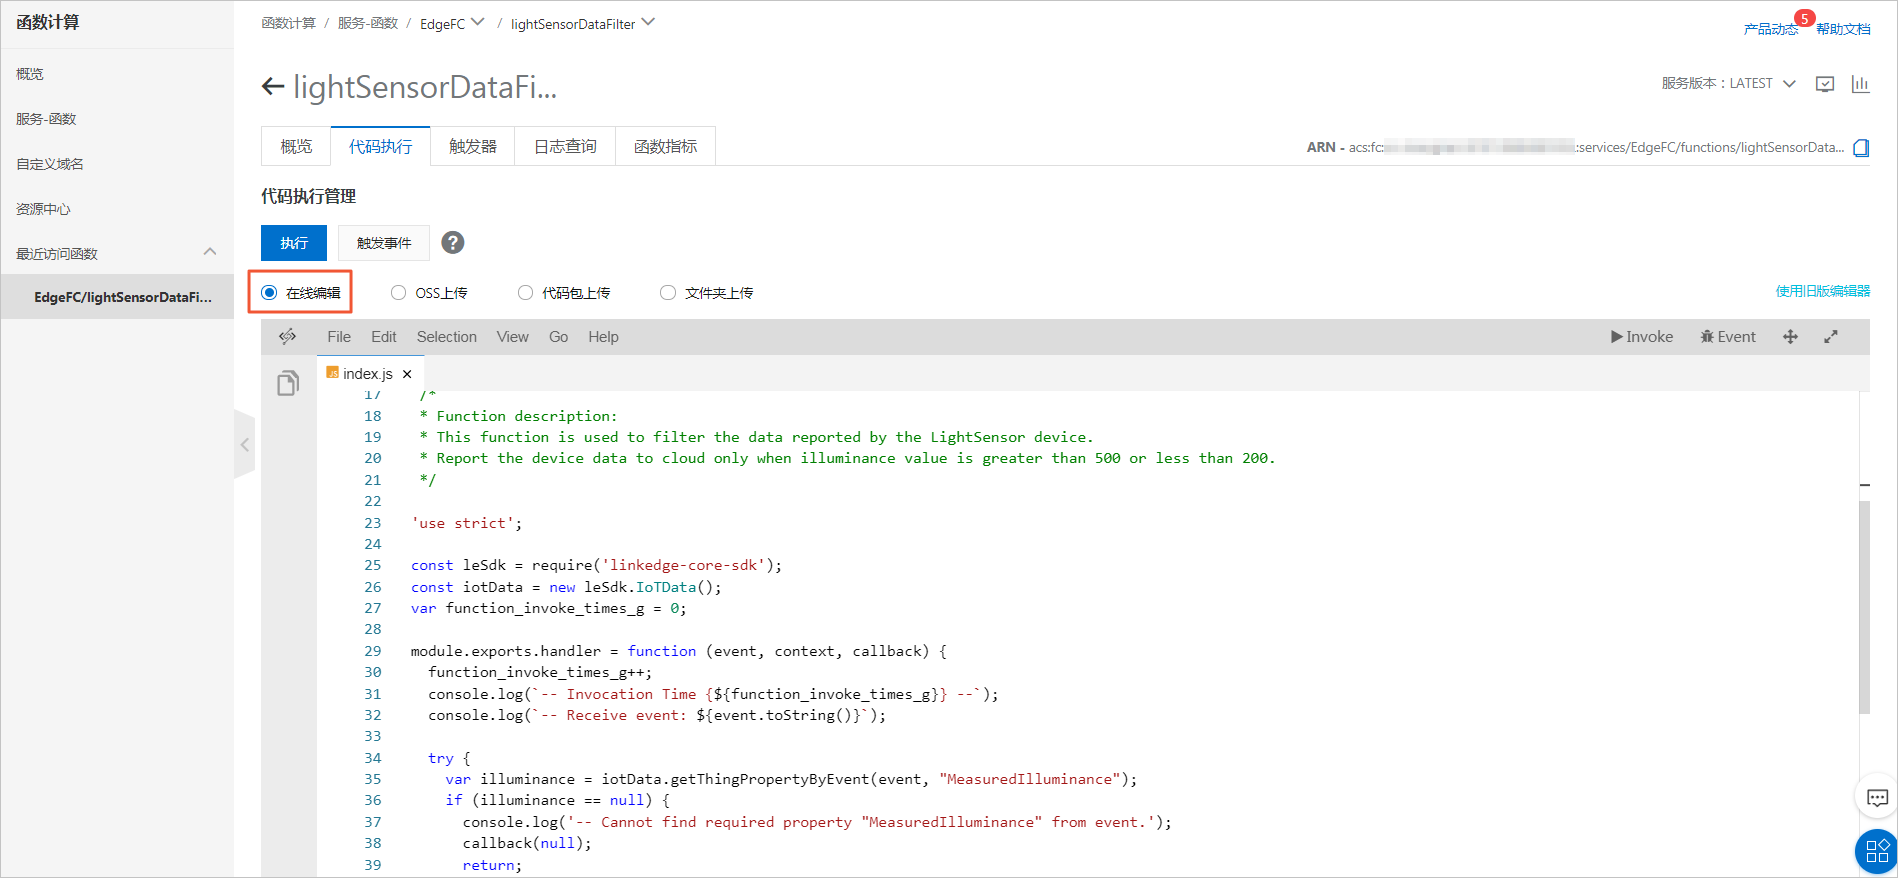This screenshot has height=878, width=1898.
Task: Close the index.js tab
Action: click(407, 374)
